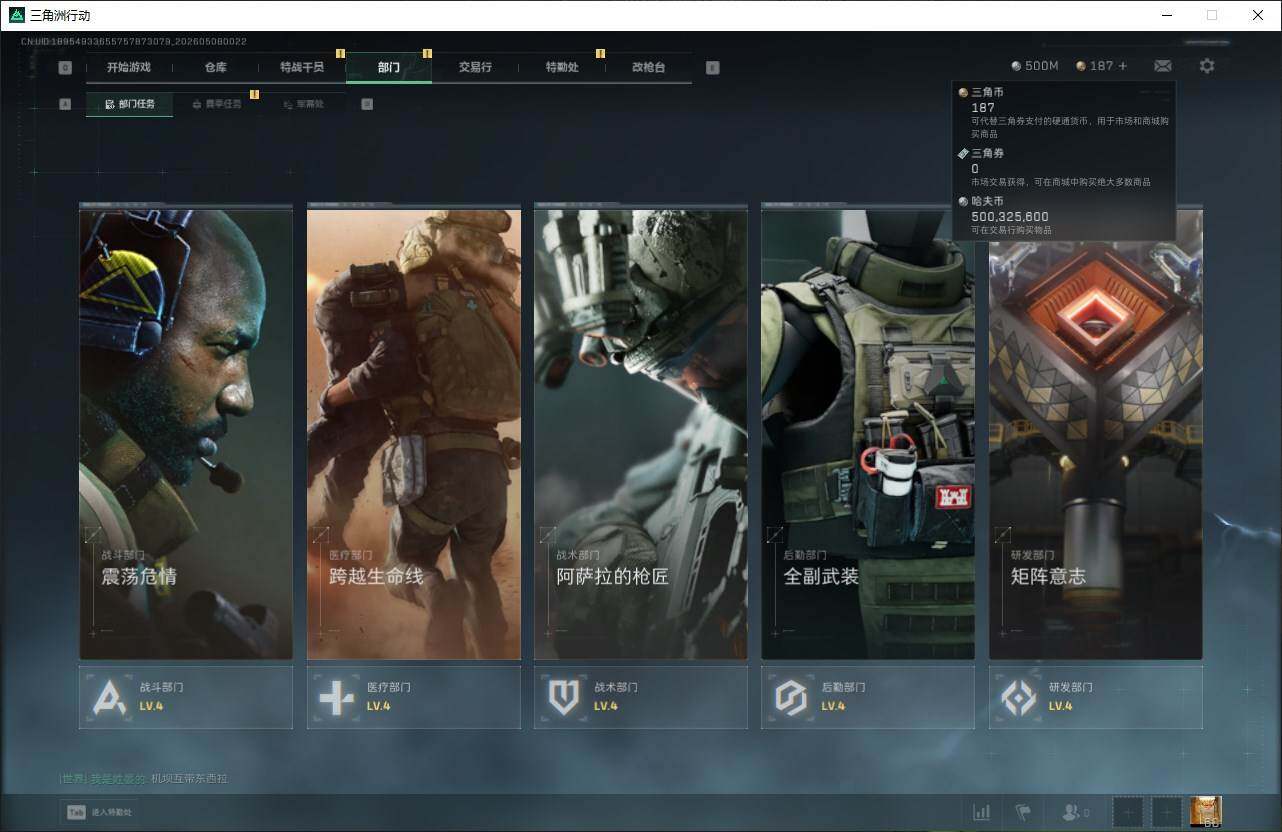The height and width of the screenshot is (832, 1282).
Task: Maximize the 三角洲行动 window
Action: coord(1212,15)
